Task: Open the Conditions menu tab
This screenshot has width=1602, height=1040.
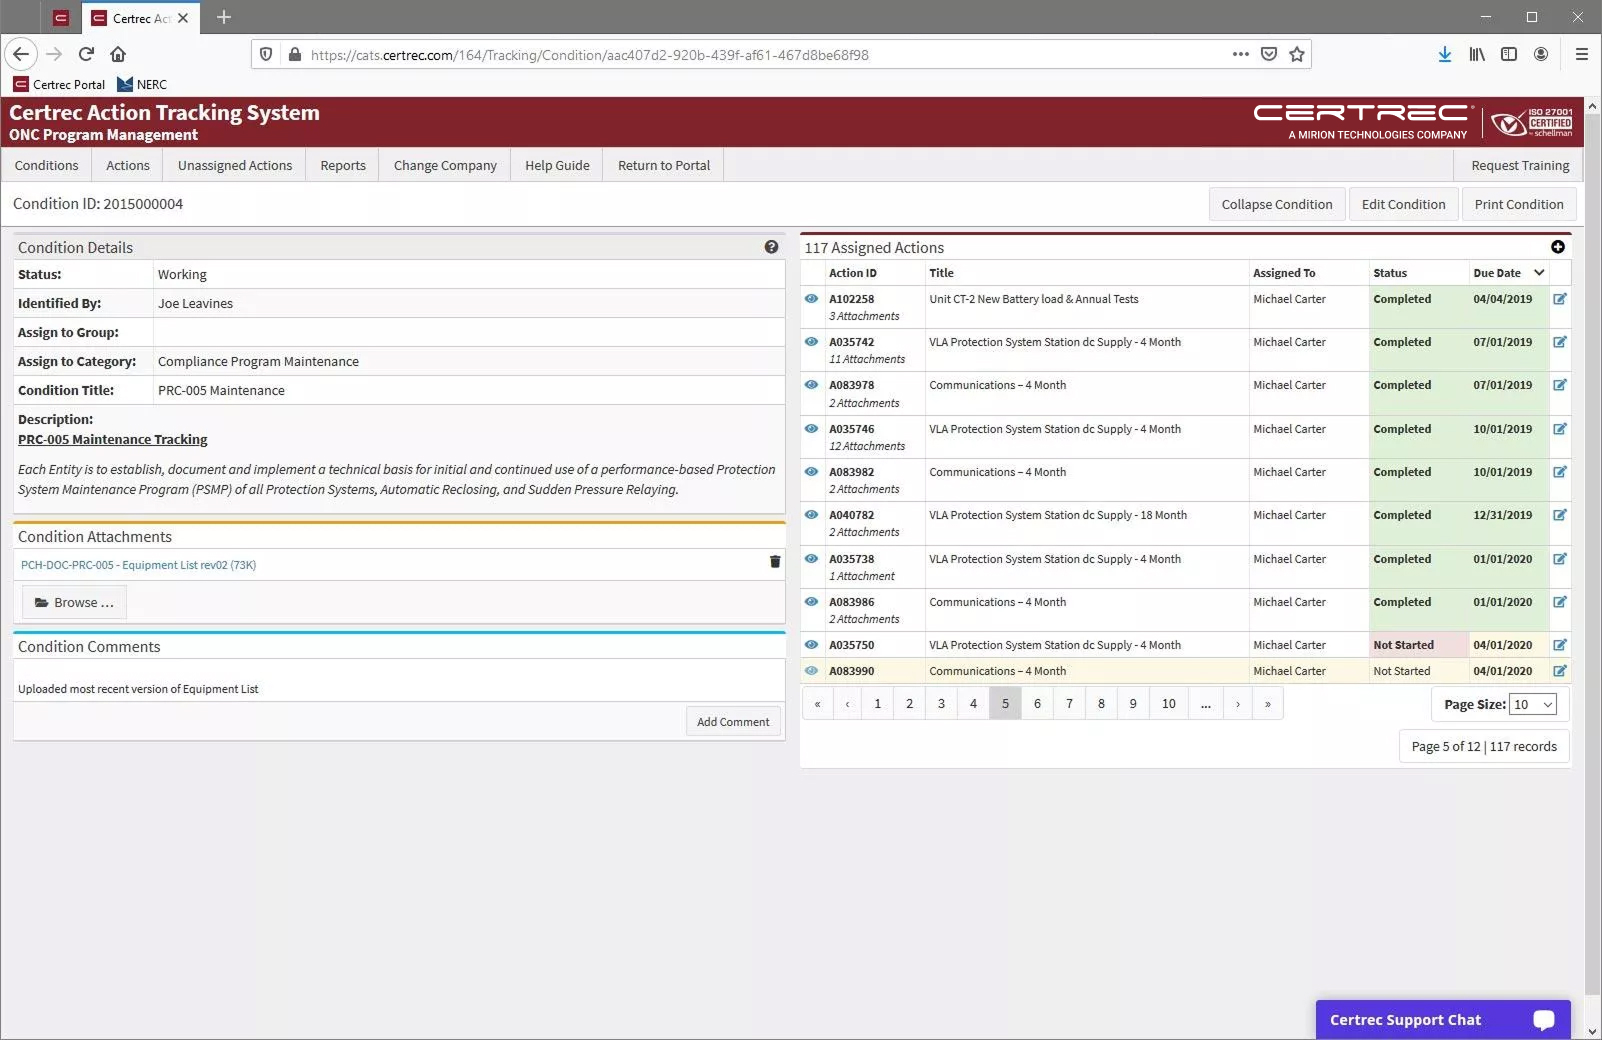Action: pos(46,165)
